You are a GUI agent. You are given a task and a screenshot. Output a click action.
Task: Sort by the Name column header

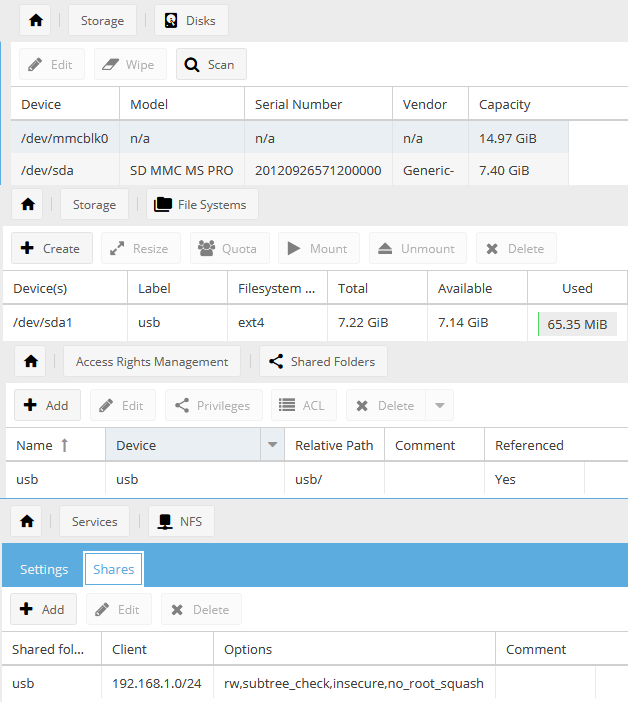[x=42, y=446]
